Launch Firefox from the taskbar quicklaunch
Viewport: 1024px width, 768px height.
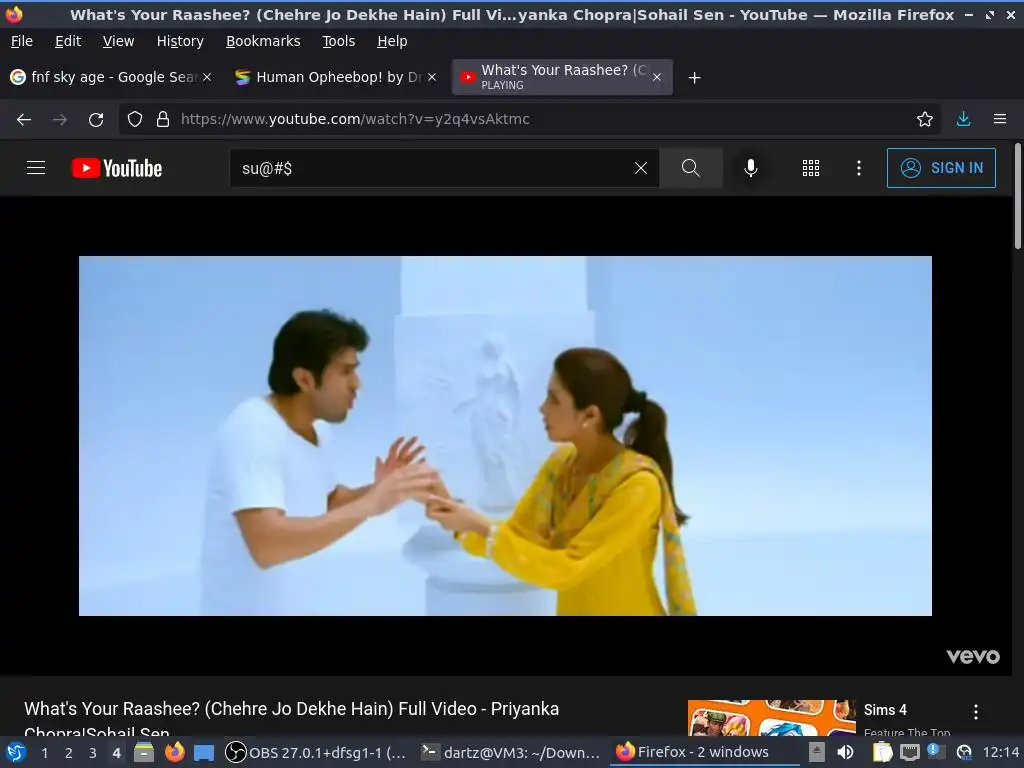pos(174,752)
